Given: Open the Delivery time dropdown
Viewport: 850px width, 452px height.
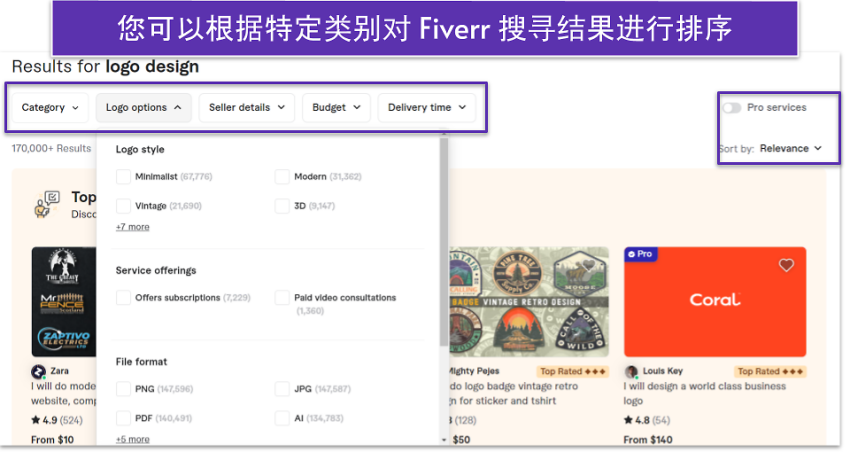Looking at the screenshot, I should [x=427, y=107].
